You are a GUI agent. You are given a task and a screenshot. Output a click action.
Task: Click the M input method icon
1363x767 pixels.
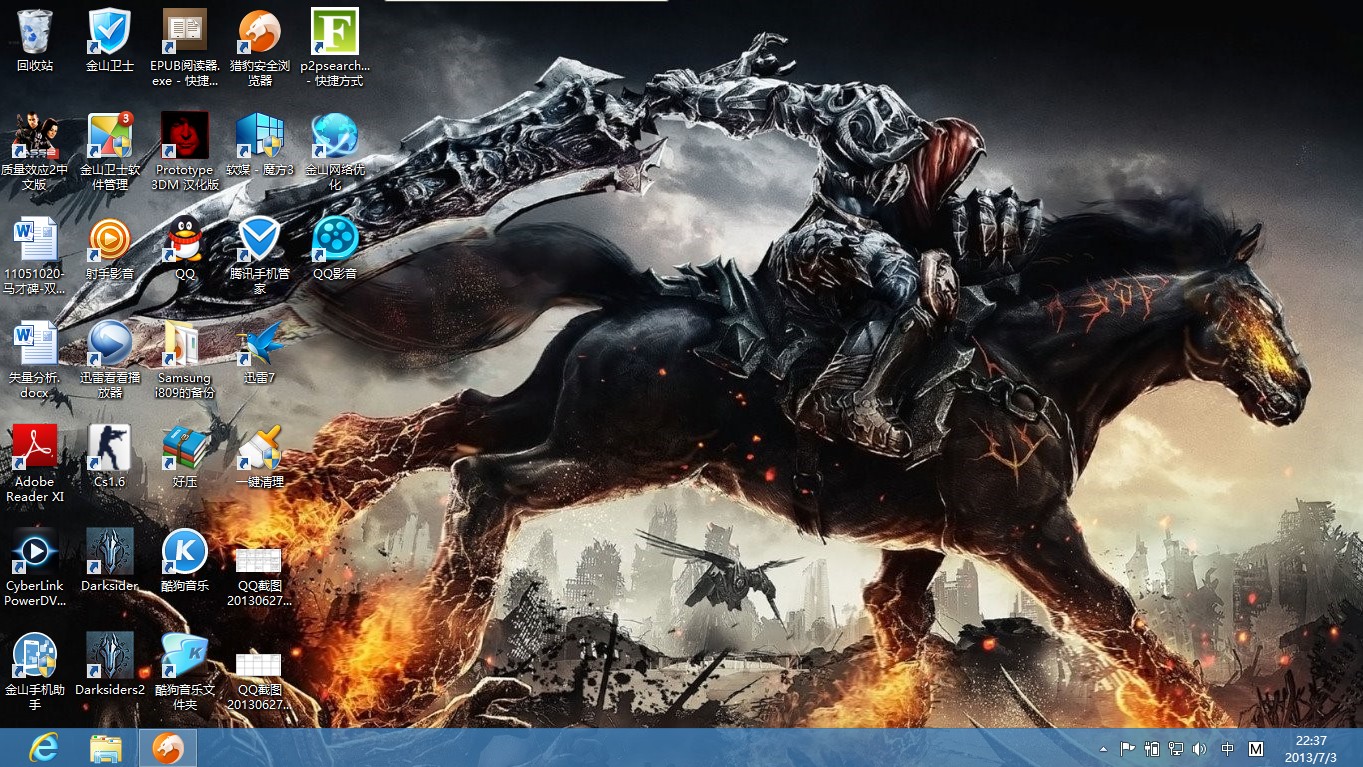point(1257,749)
